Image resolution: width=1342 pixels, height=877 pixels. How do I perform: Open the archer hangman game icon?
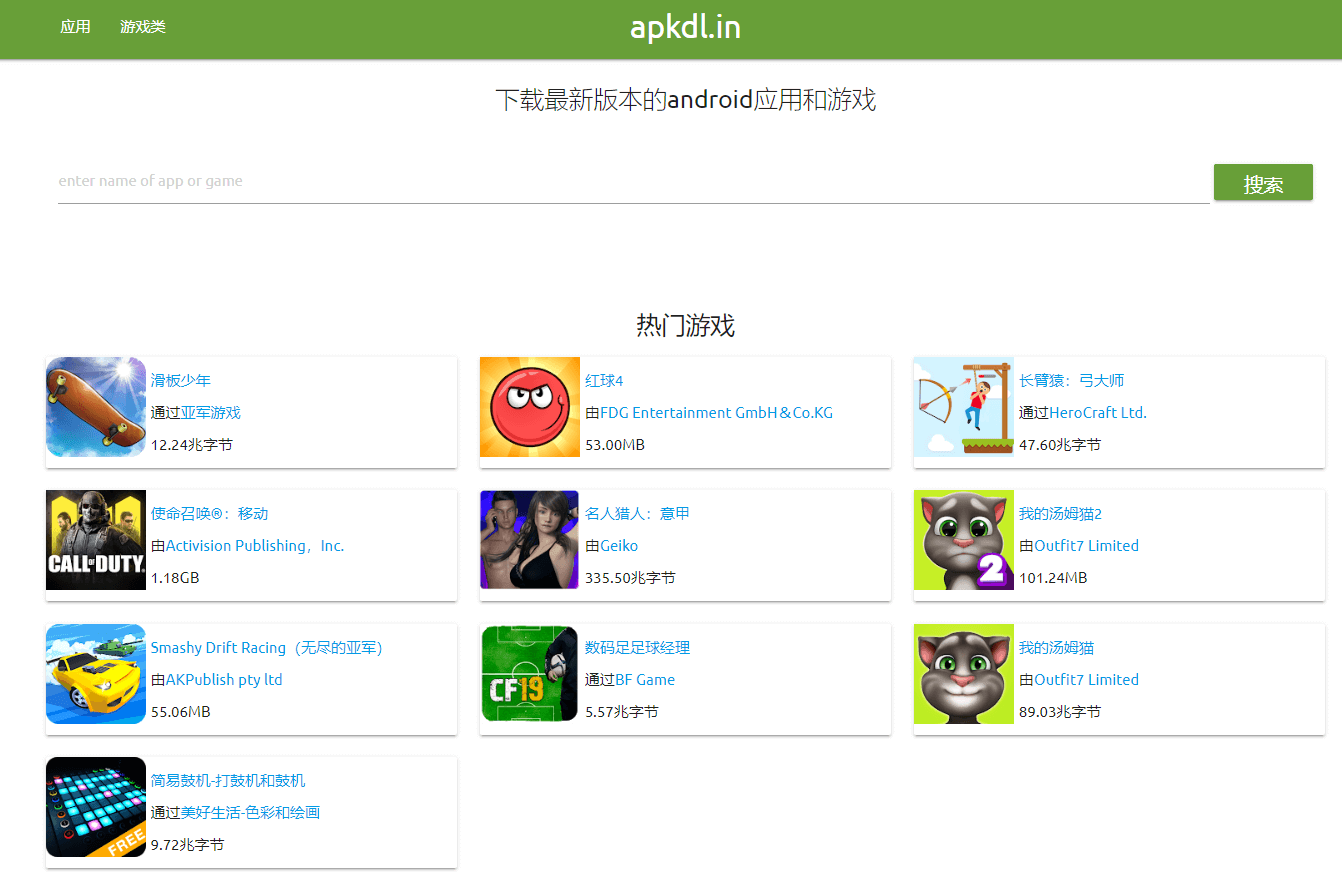coord(964,407)
